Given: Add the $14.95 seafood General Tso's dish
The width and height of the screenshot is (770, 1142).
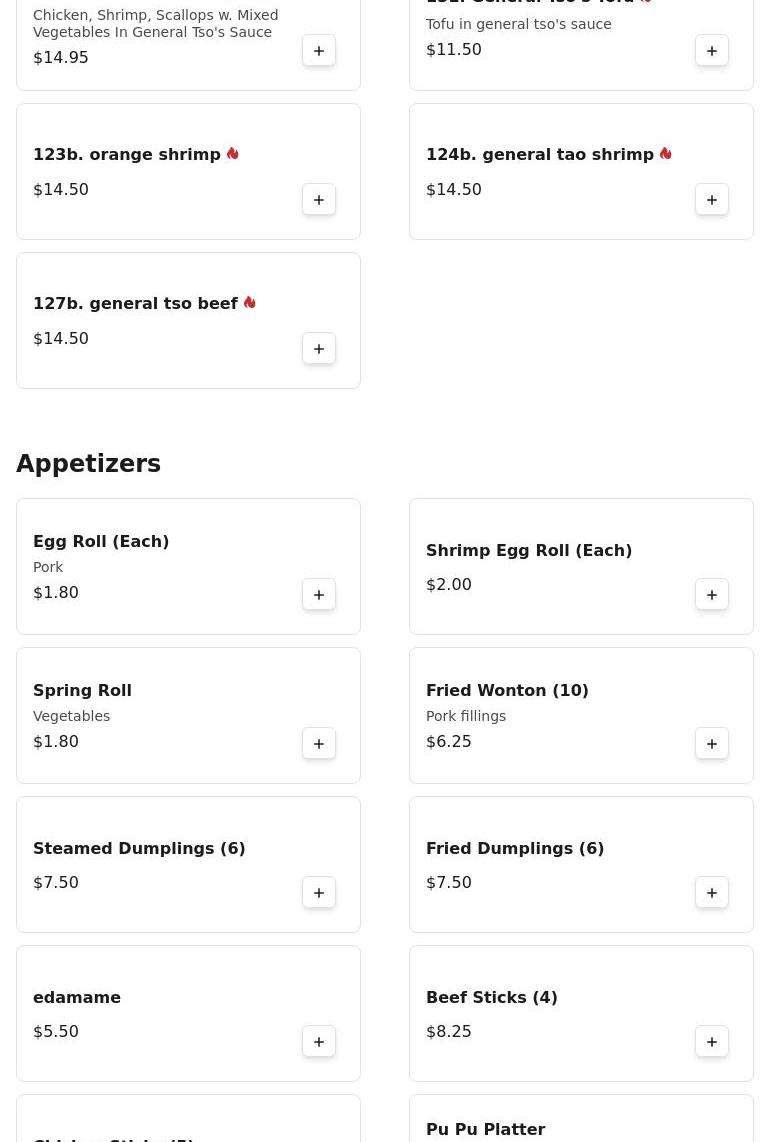Looking at the screenshot, I should (x=319, y=51).
